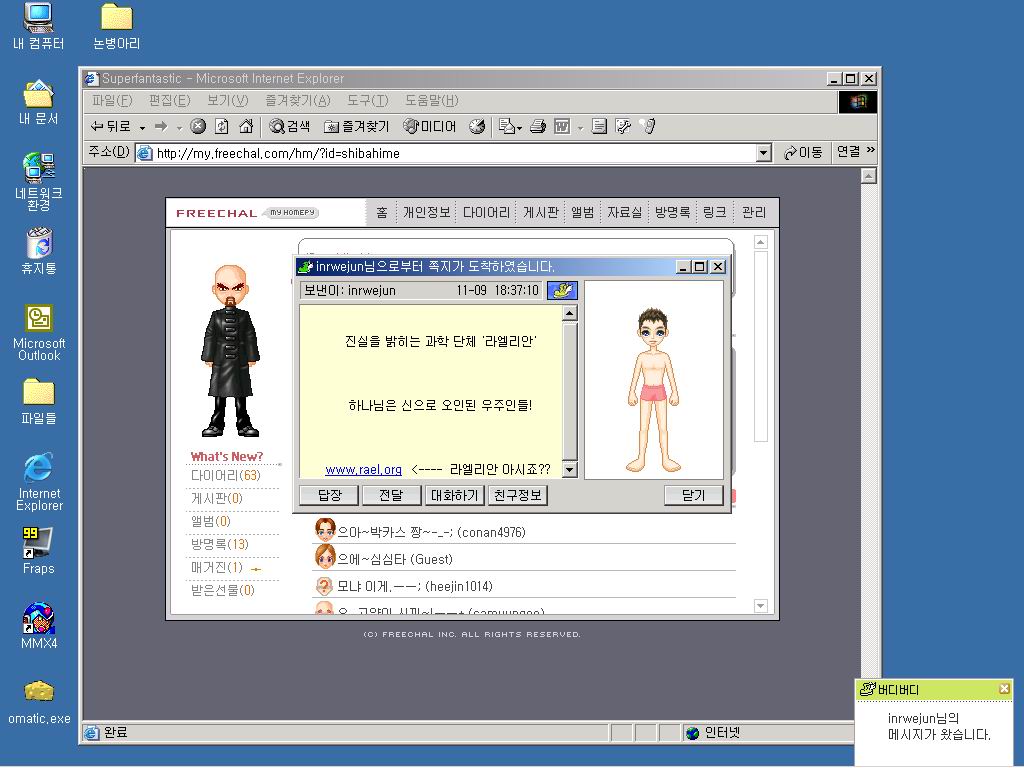Expand the address bar URL dropdown
The image size is (1024, 768).
pos(764,153)
